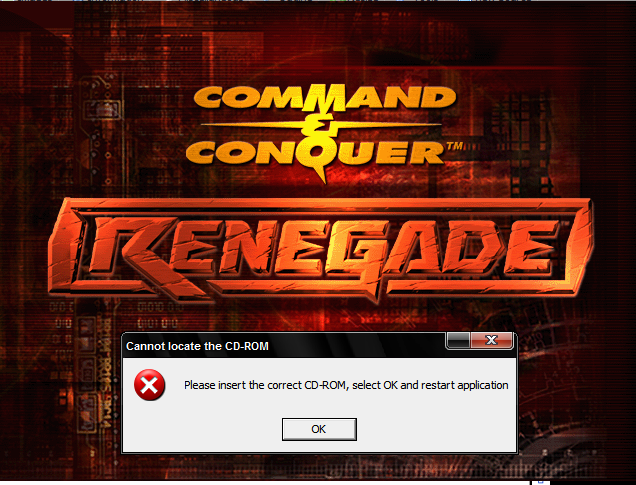The height and width of the screenshot is (485, 636).
Task: Click the final letter E of RENEGADE
Action: click(531, 248)
